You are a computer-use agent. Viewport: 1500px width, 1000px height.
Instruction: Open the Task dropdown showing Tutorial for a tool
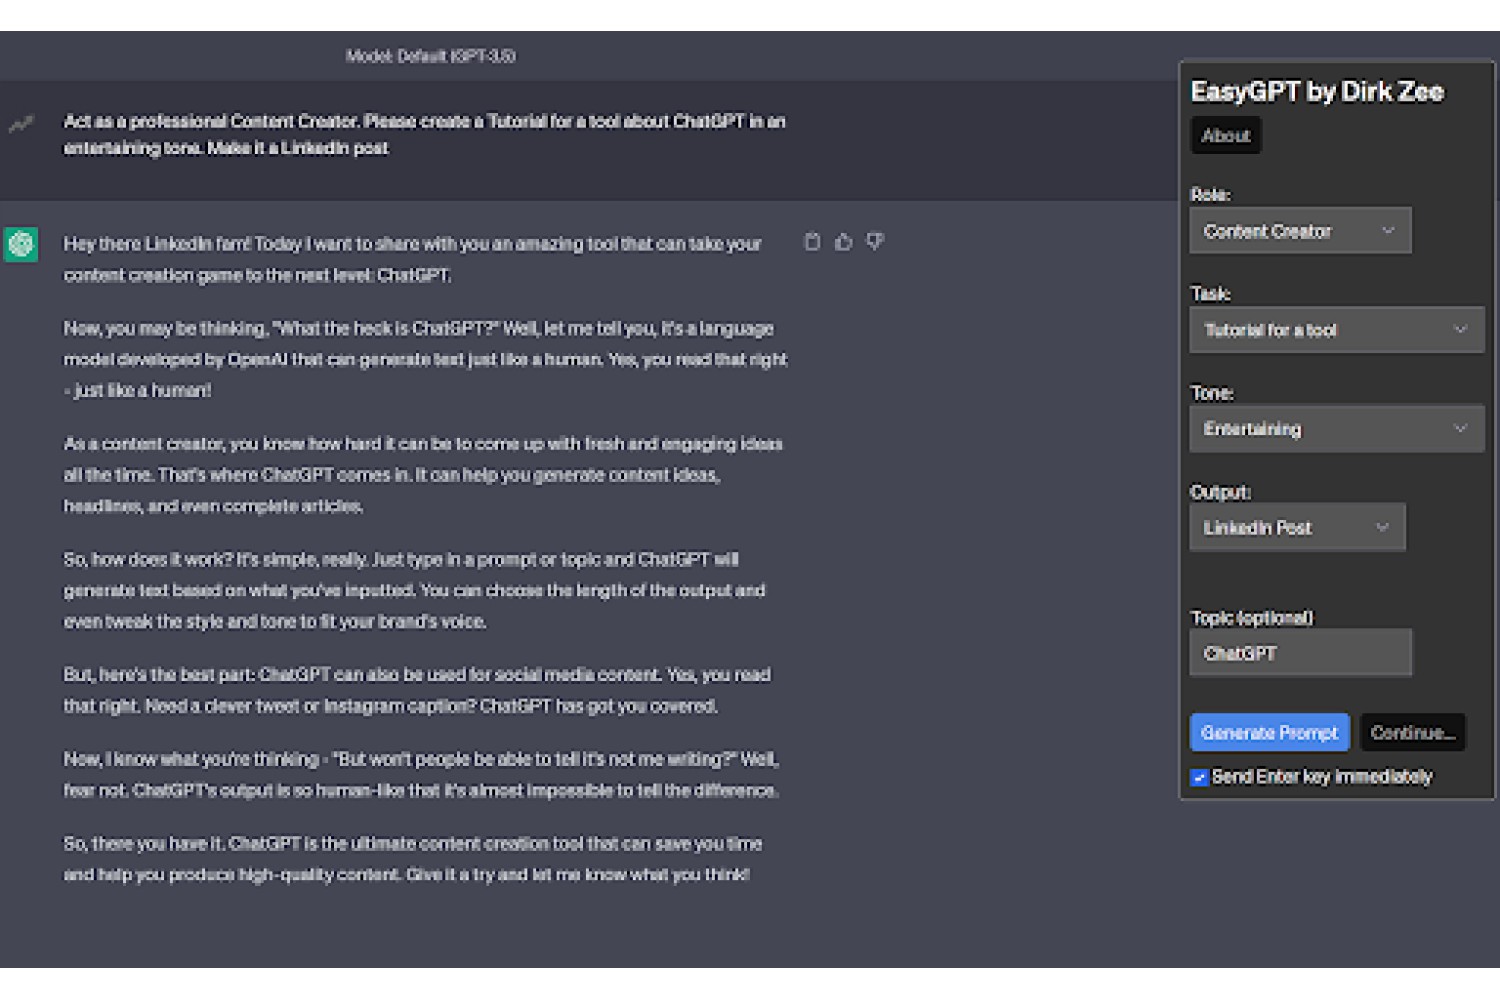tap(1337, 330)
